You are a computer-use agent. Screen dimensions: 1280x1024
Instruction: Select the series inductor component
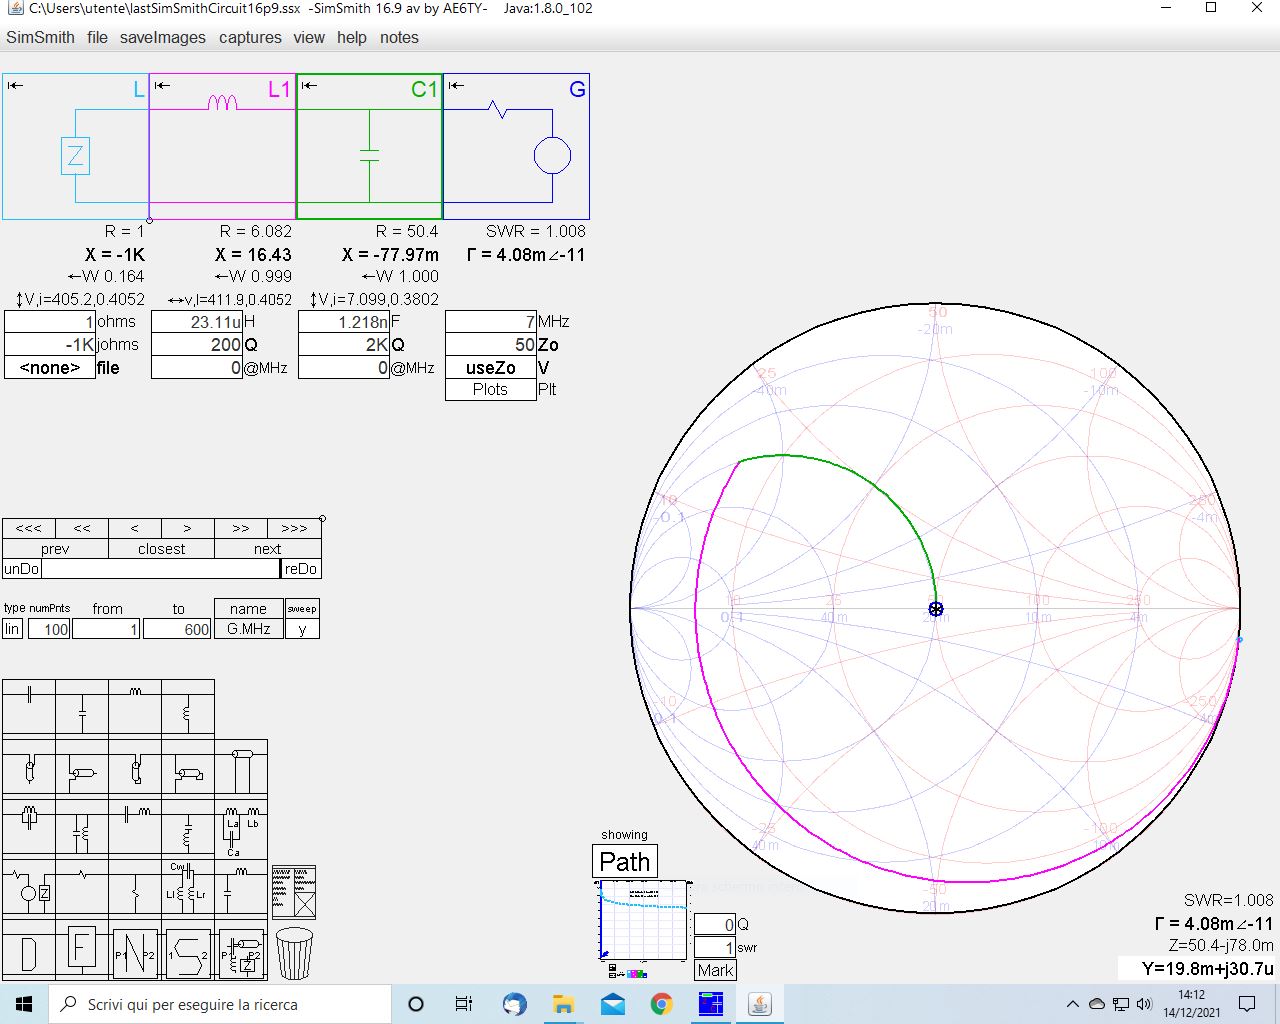tap(135, 707)
